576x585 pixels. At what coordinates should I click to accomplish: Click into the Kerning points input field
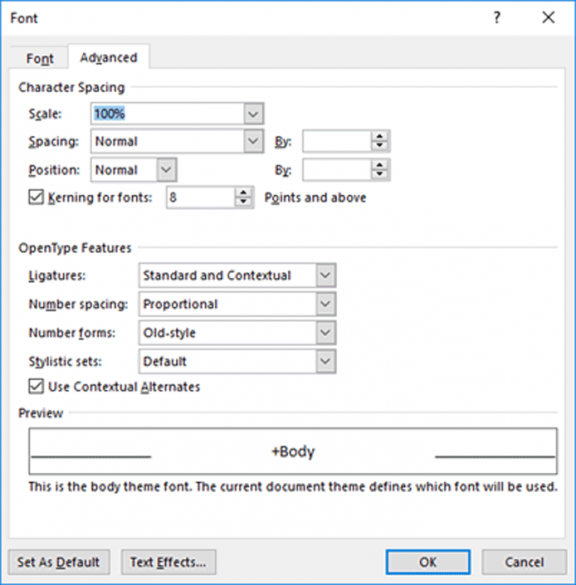point(201,197)
